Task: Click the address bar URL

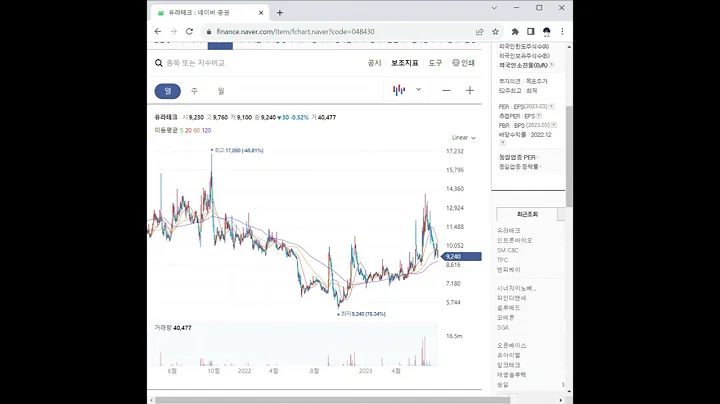Action: click(x=295, y=32)
